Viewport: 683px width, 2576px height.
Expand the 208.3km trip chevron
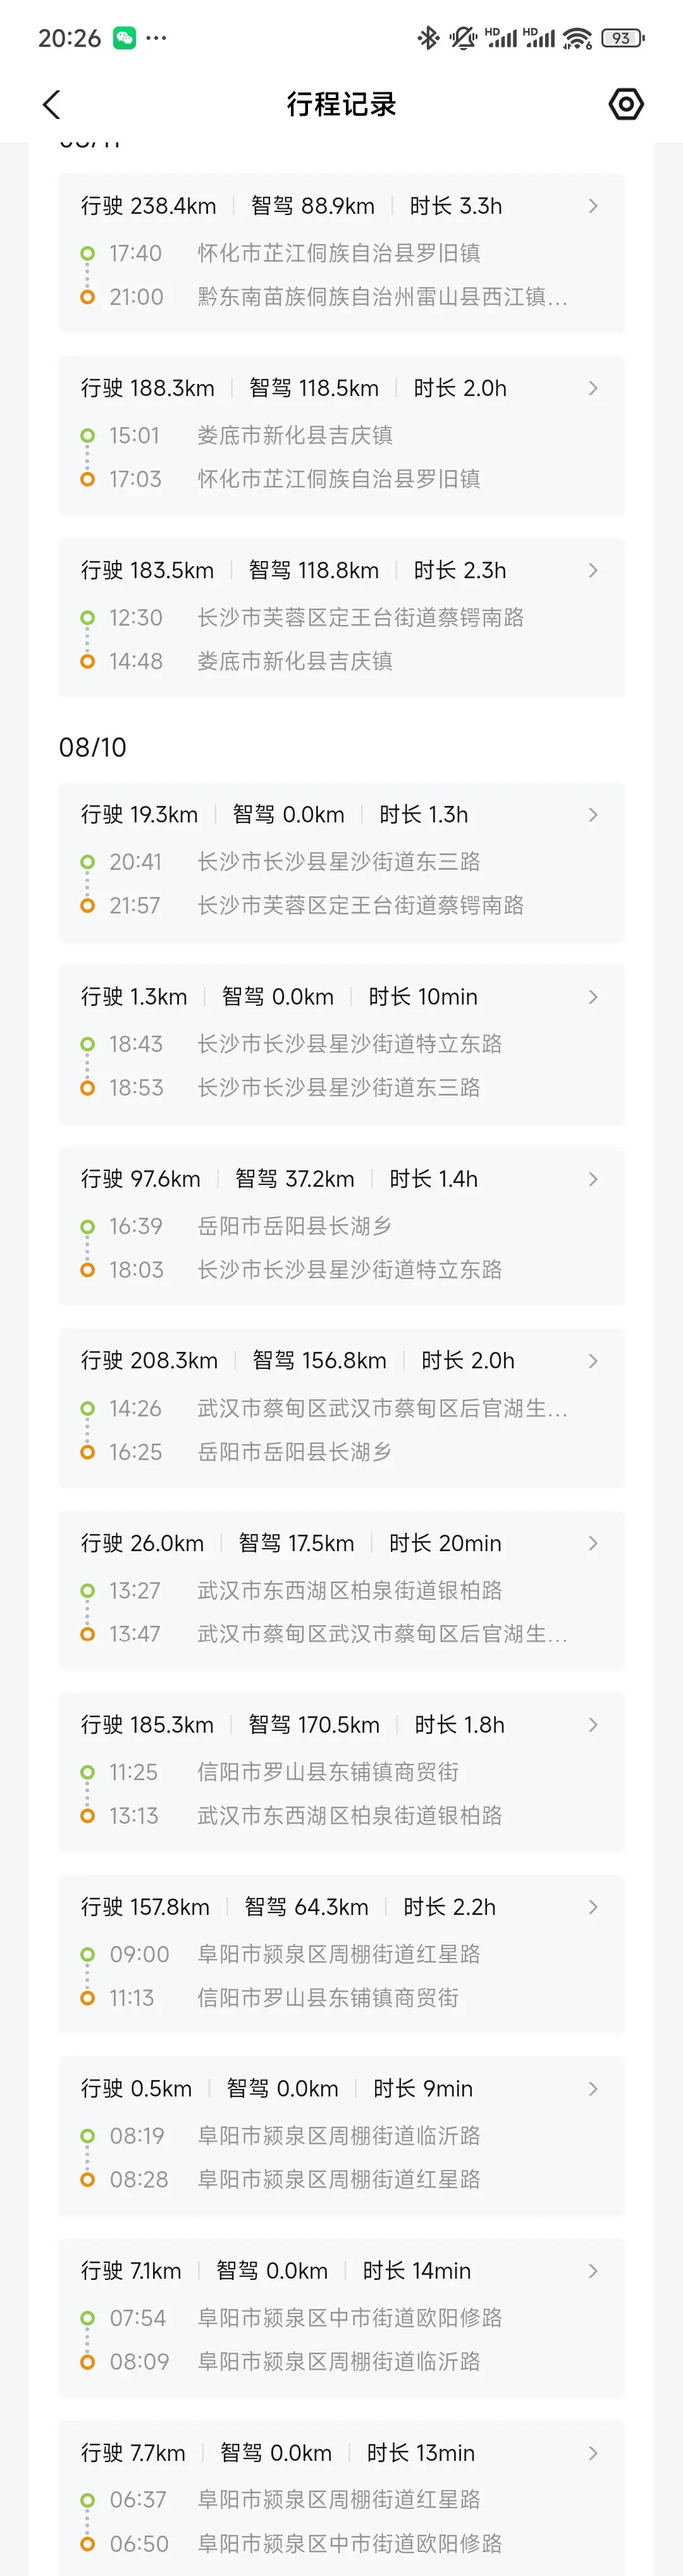tap(593, 1361)
